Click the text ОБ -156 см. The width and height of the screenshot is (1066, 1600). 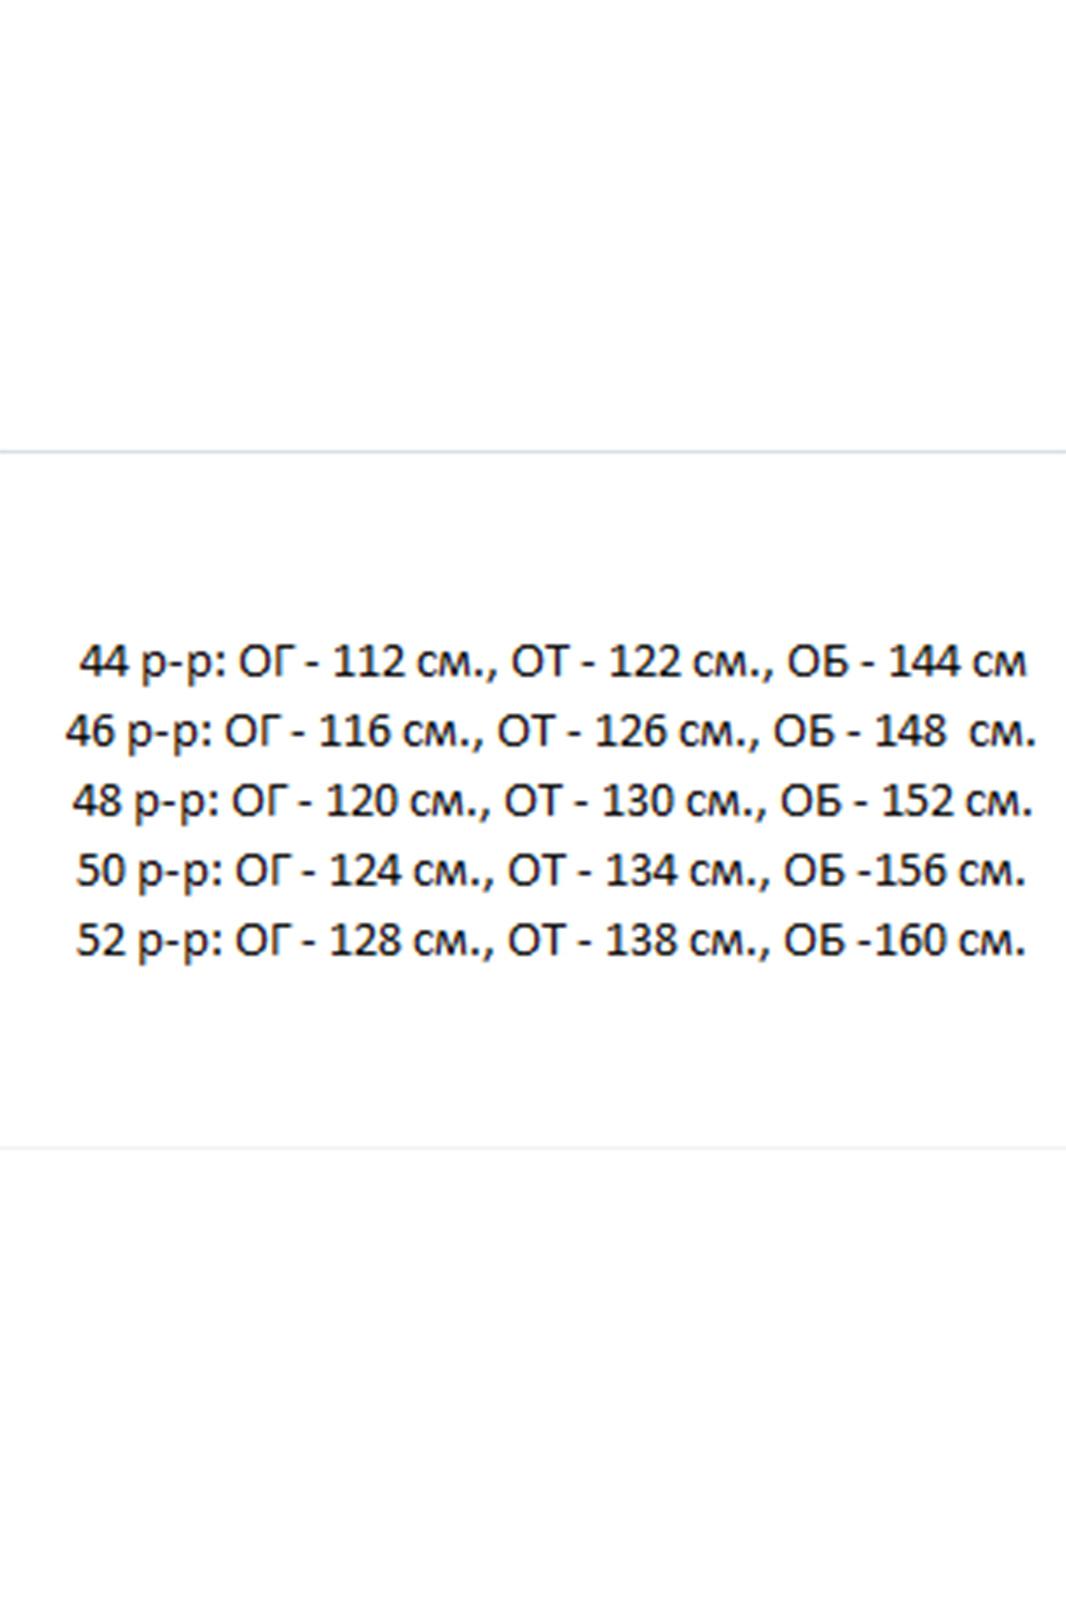pos(906,872)
